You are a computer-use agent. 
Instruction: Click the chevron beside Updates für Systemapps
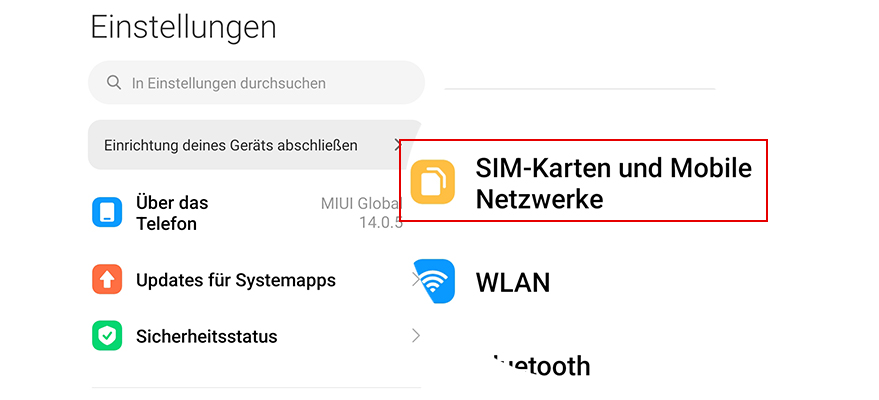point(416,279)
